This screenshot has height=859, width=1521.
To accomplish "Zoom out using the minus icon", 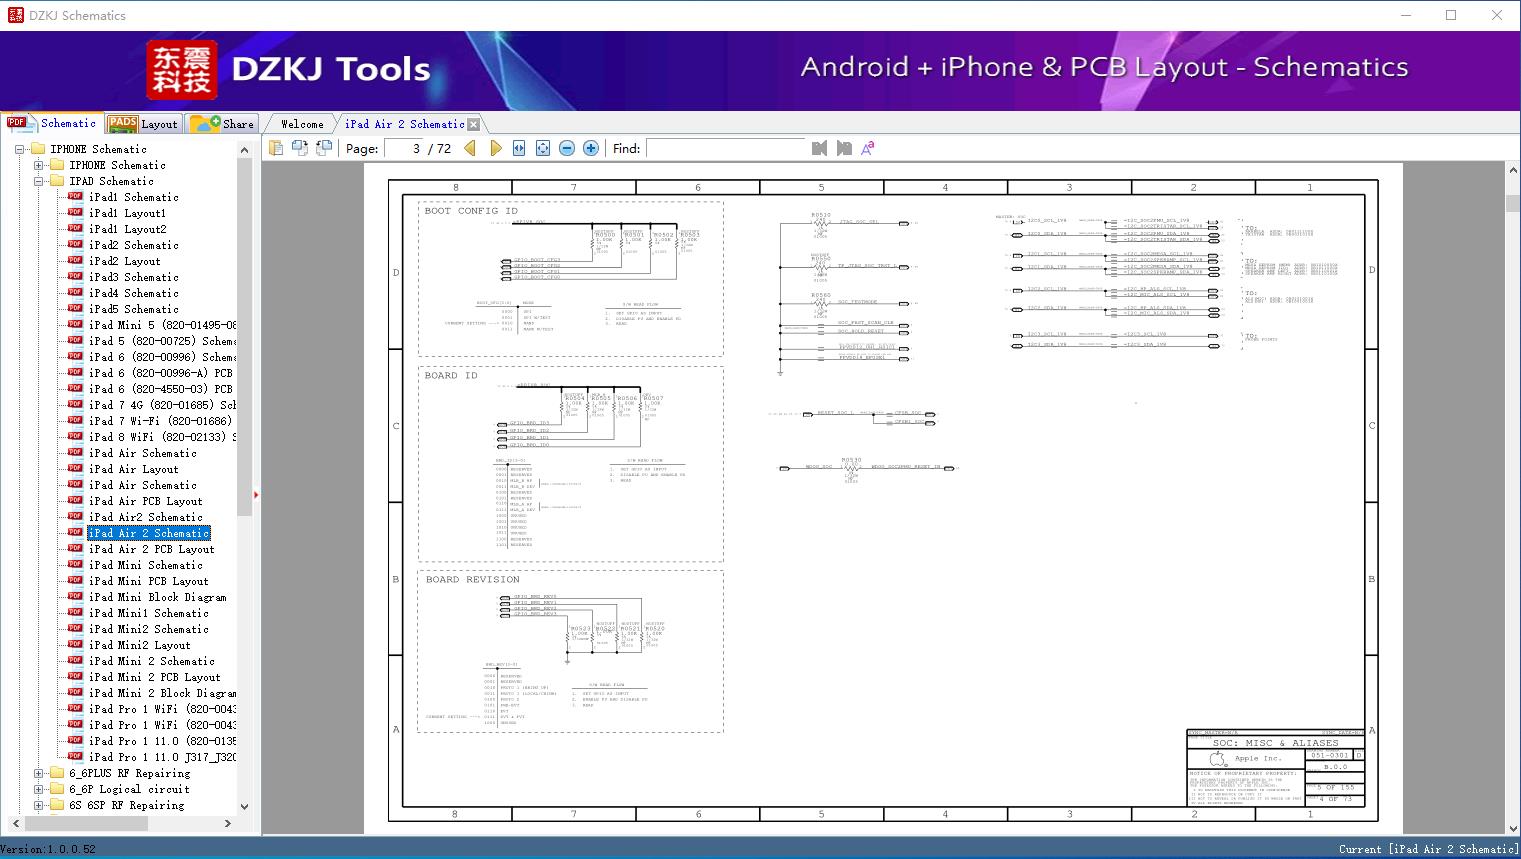I will pos(566,148).
